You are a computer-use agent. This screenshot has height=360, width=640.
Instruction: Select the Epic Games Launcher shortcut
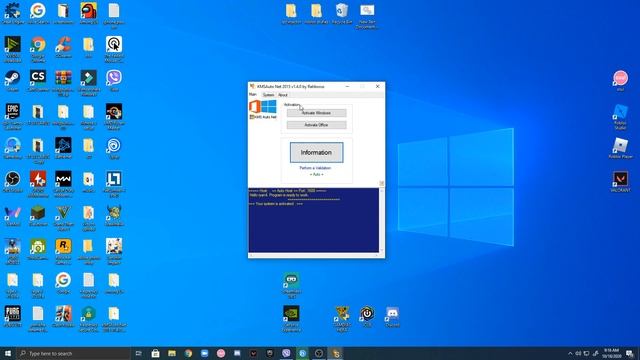click(x=13, y=116)
